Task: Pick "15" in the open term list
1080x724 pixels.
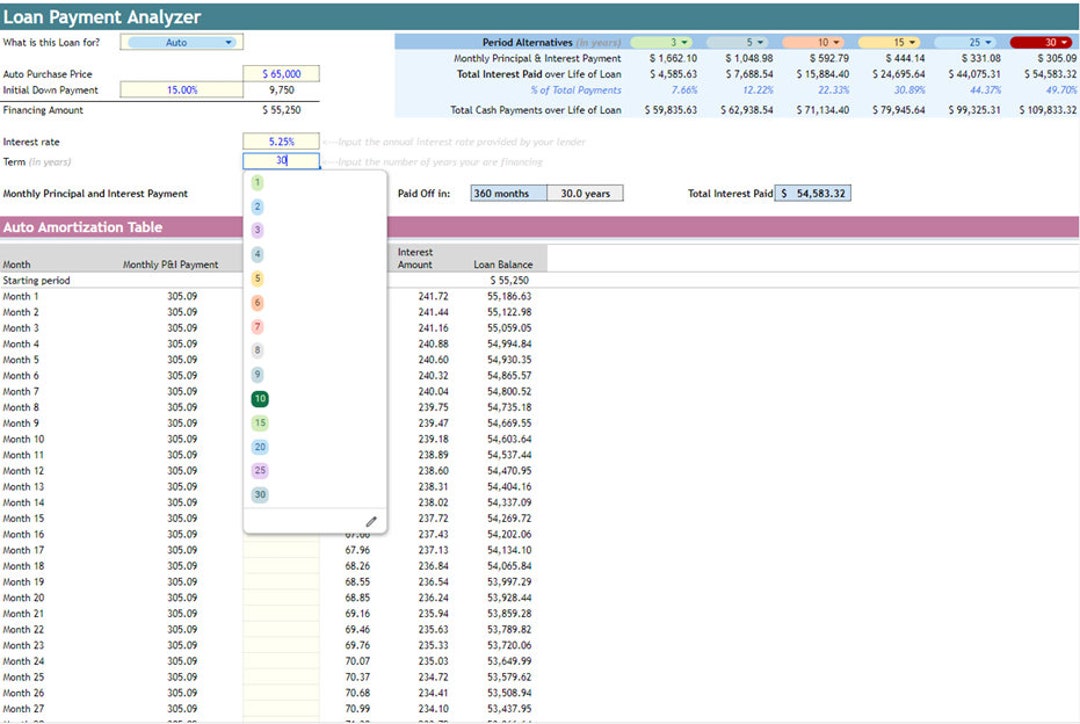Action: pos(259,423)
